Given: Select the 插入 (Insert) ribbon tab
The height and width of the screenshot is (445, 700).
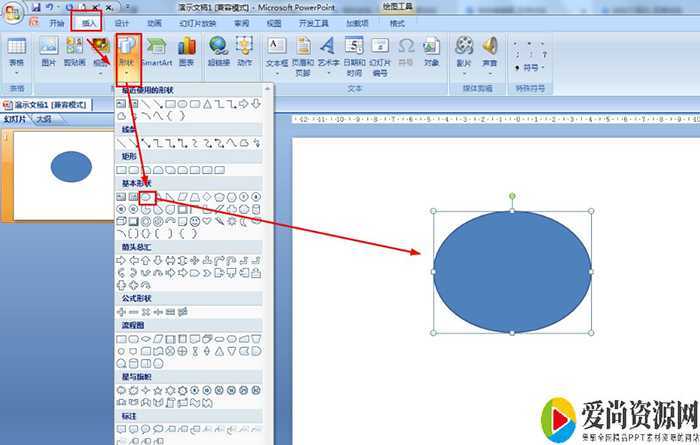Looking at the screenshot, I should point(89,23).
